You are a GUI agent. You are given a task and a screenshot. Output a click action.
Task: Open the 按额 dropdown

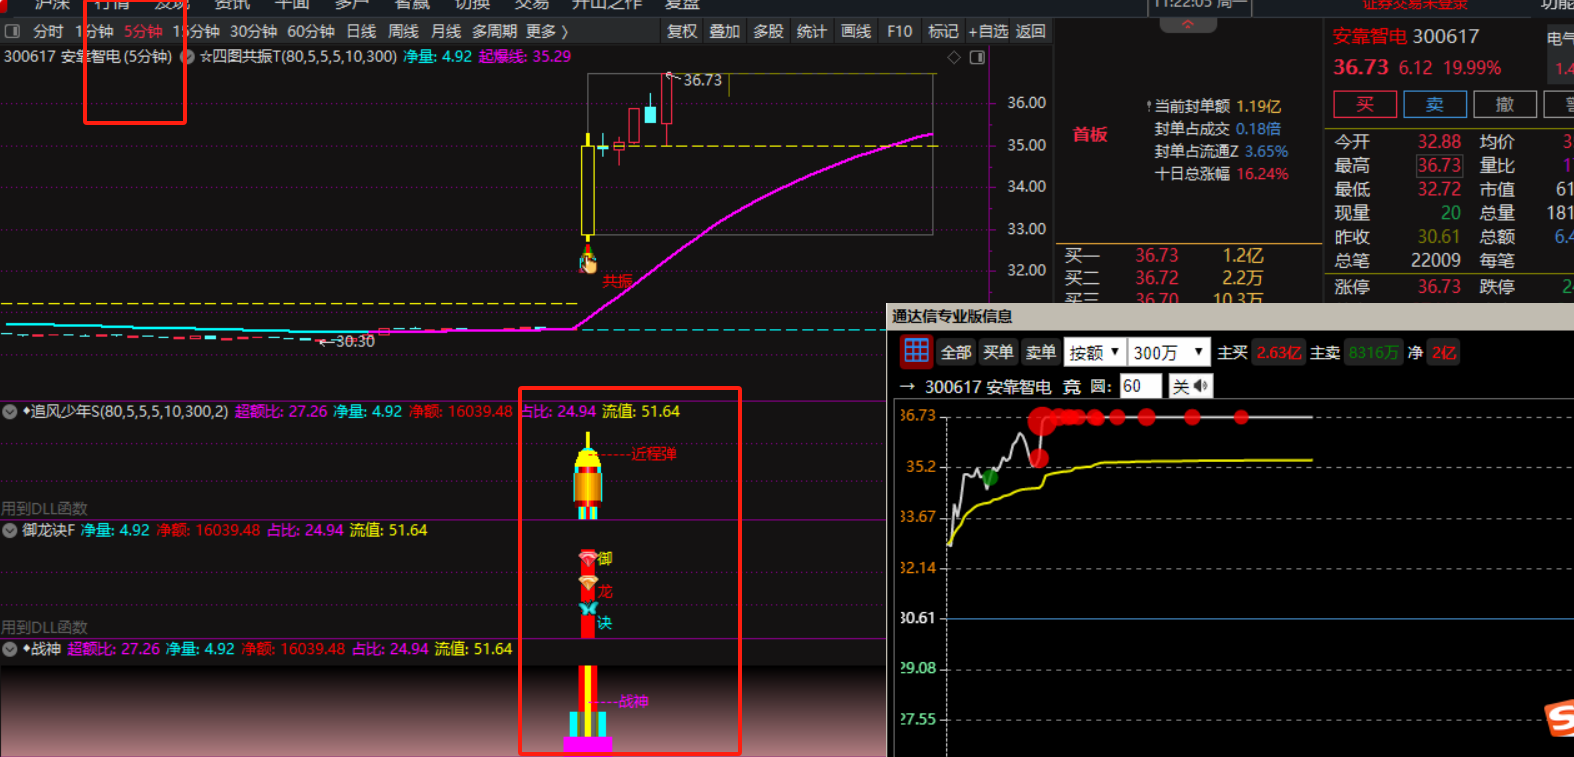point(1094,352)
